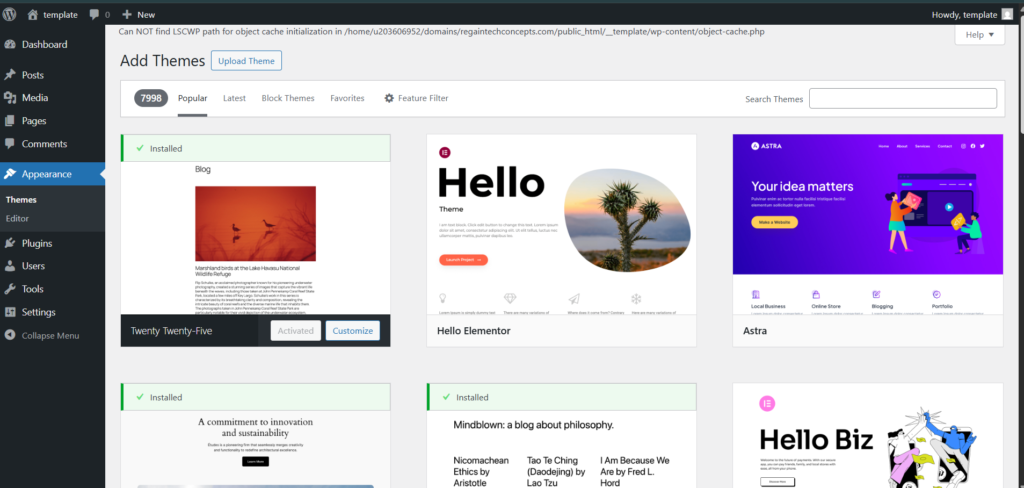Switch to the Favorites tab
This screenshot has width=1024, height=488.
coord(347,98)
